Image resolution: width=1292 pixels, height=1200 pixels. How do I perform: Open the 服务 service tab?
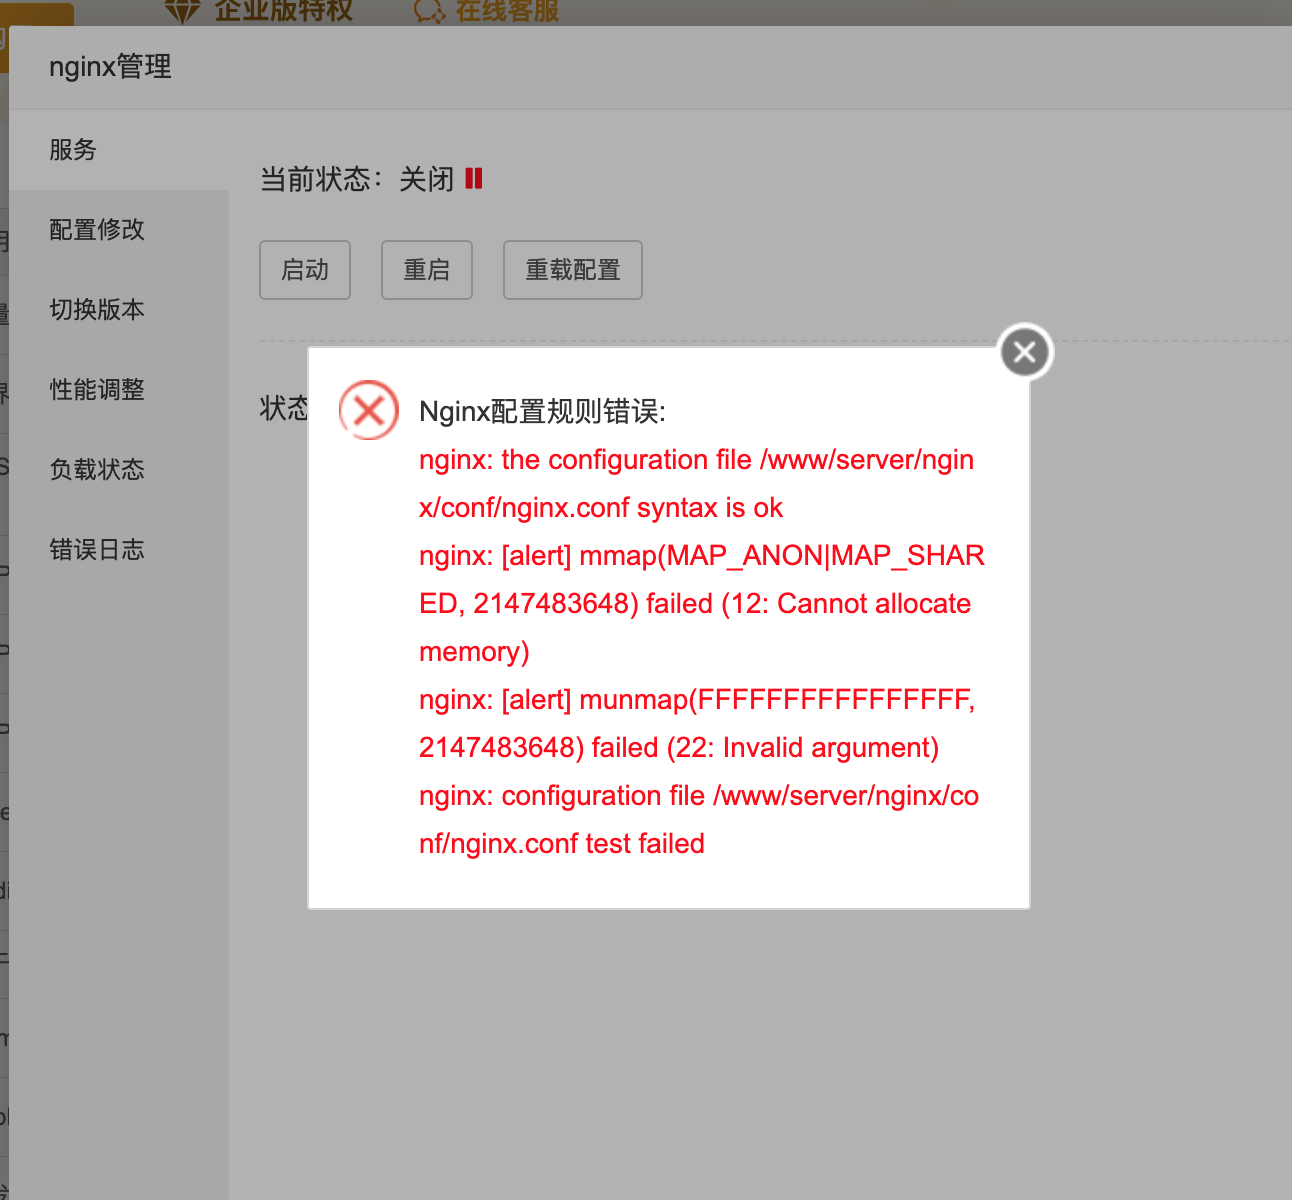(x=119, y=150)
